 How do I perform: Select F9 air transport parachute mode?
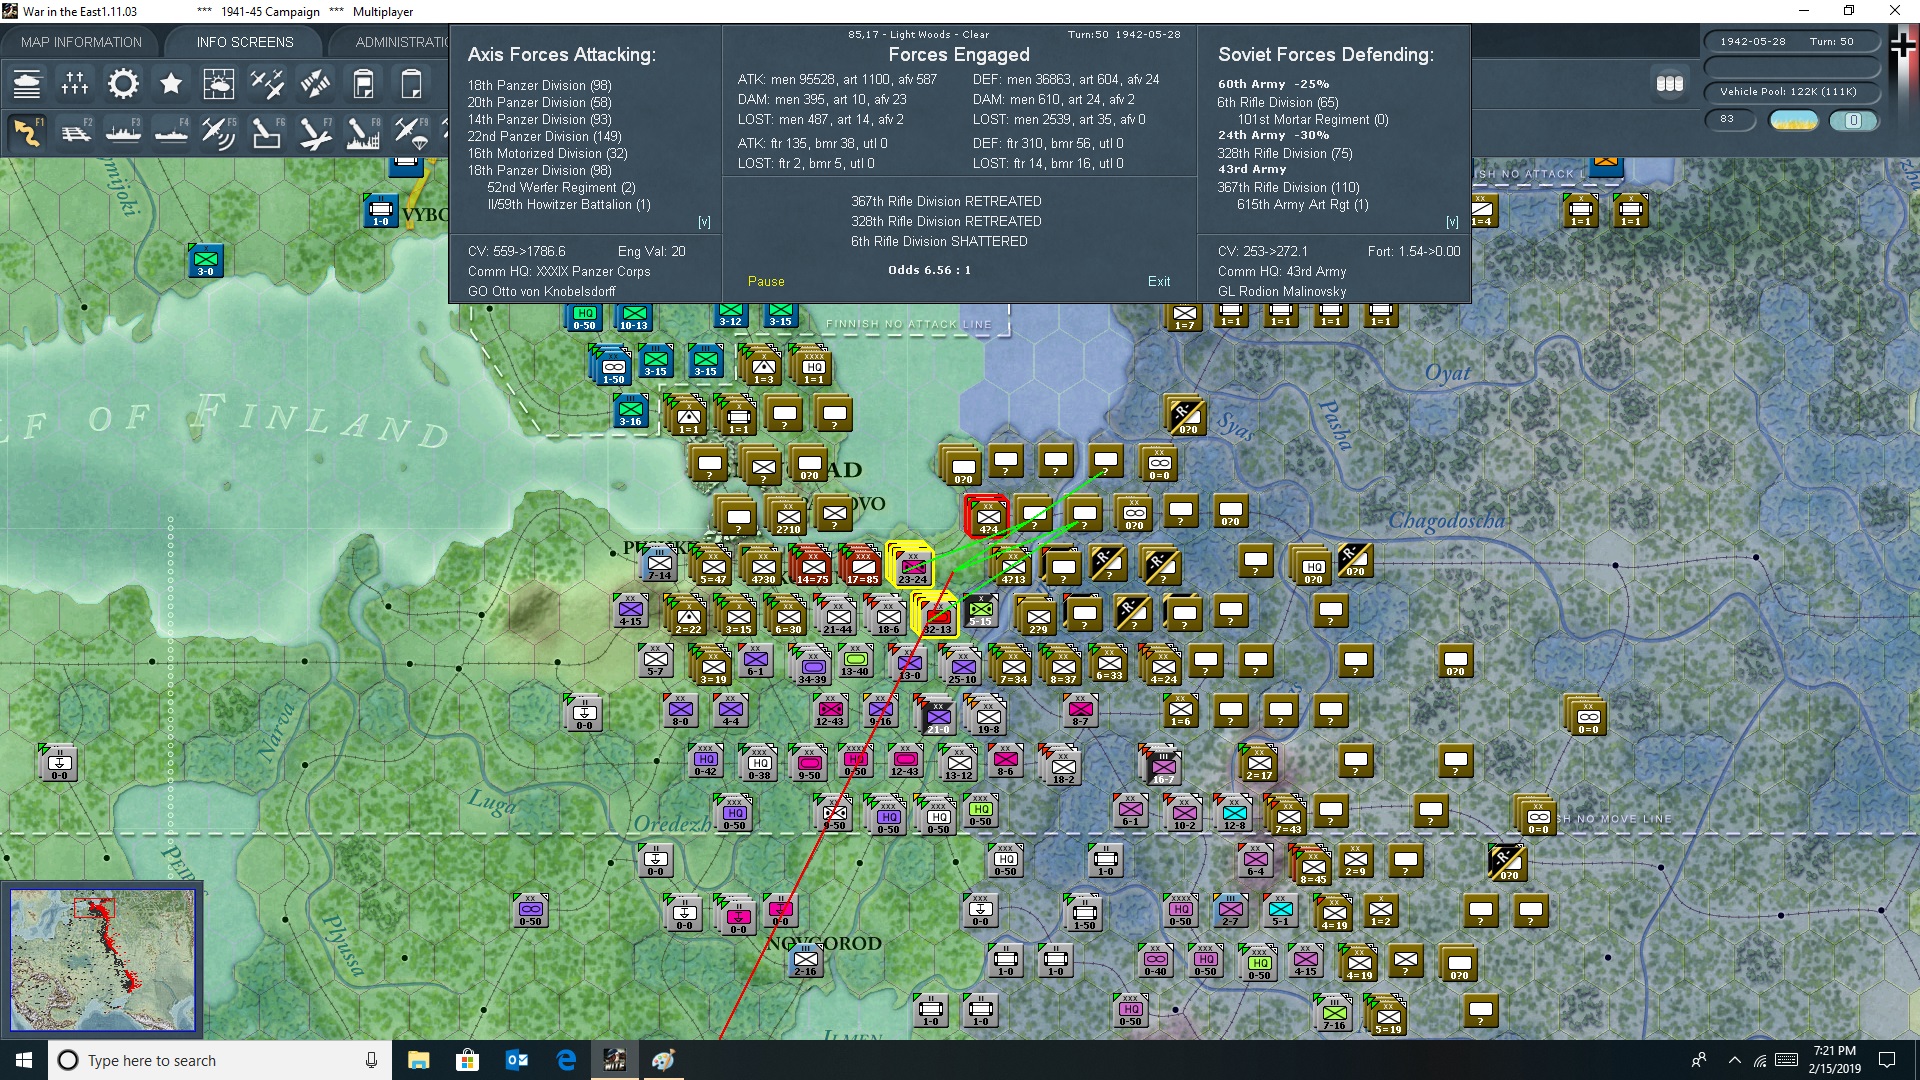(411, 133)
